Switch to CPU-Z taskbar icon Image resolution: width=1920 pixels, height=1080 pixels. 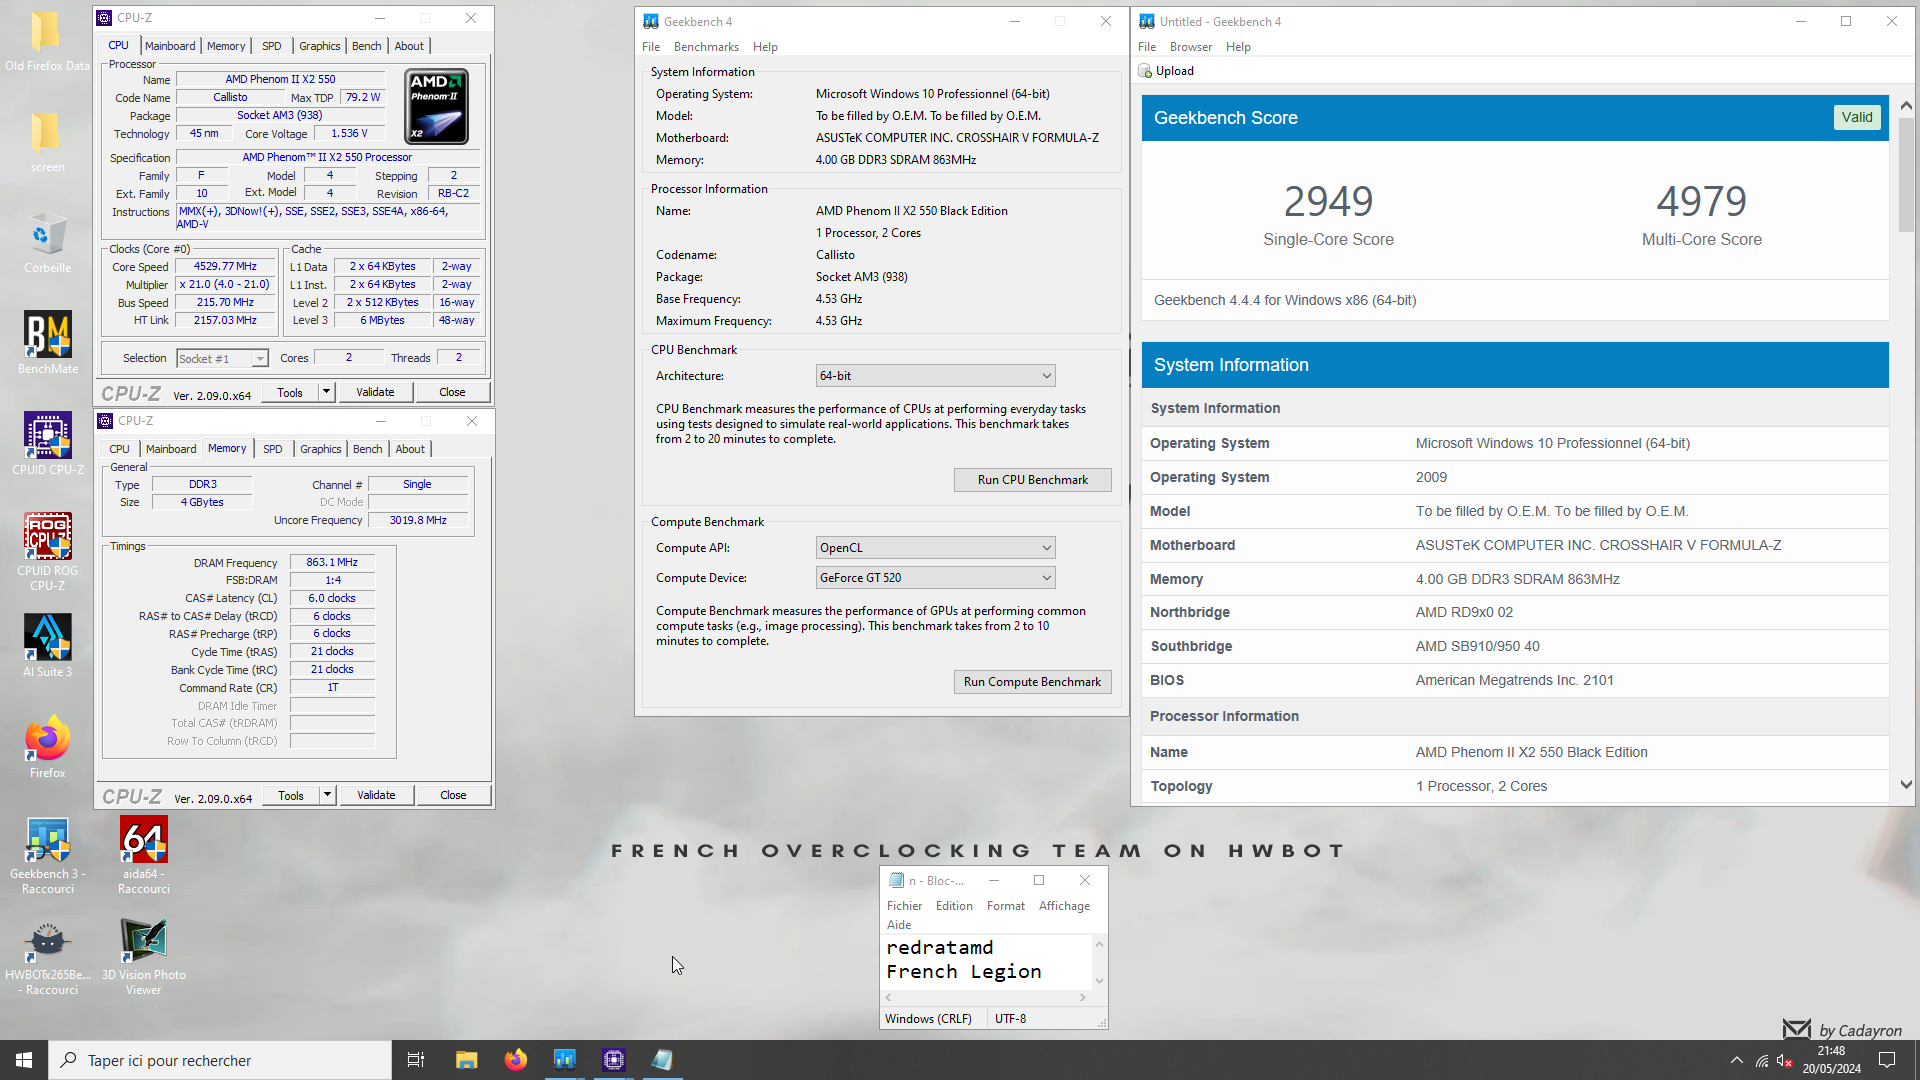pos(613,1060)
